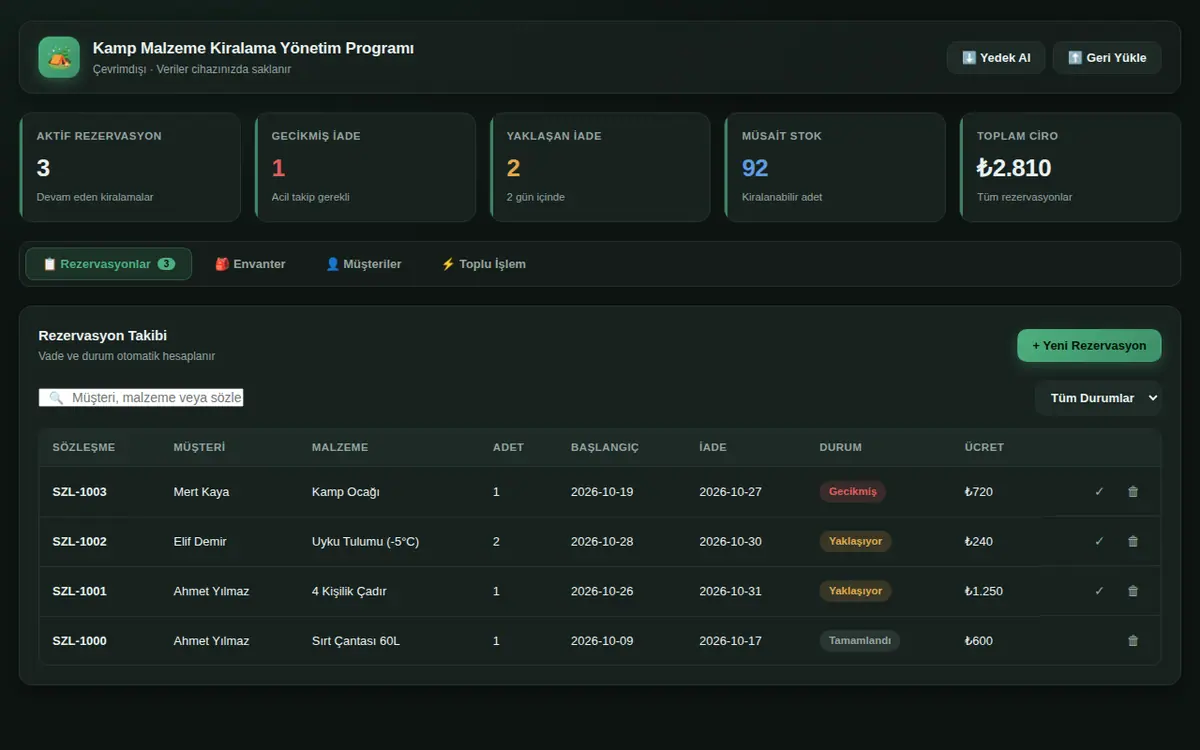Mark SZL-1003 Mert Kaya reservation as returned
The width and height of the screenshot is (1200, 750).
click(1099, 492)
